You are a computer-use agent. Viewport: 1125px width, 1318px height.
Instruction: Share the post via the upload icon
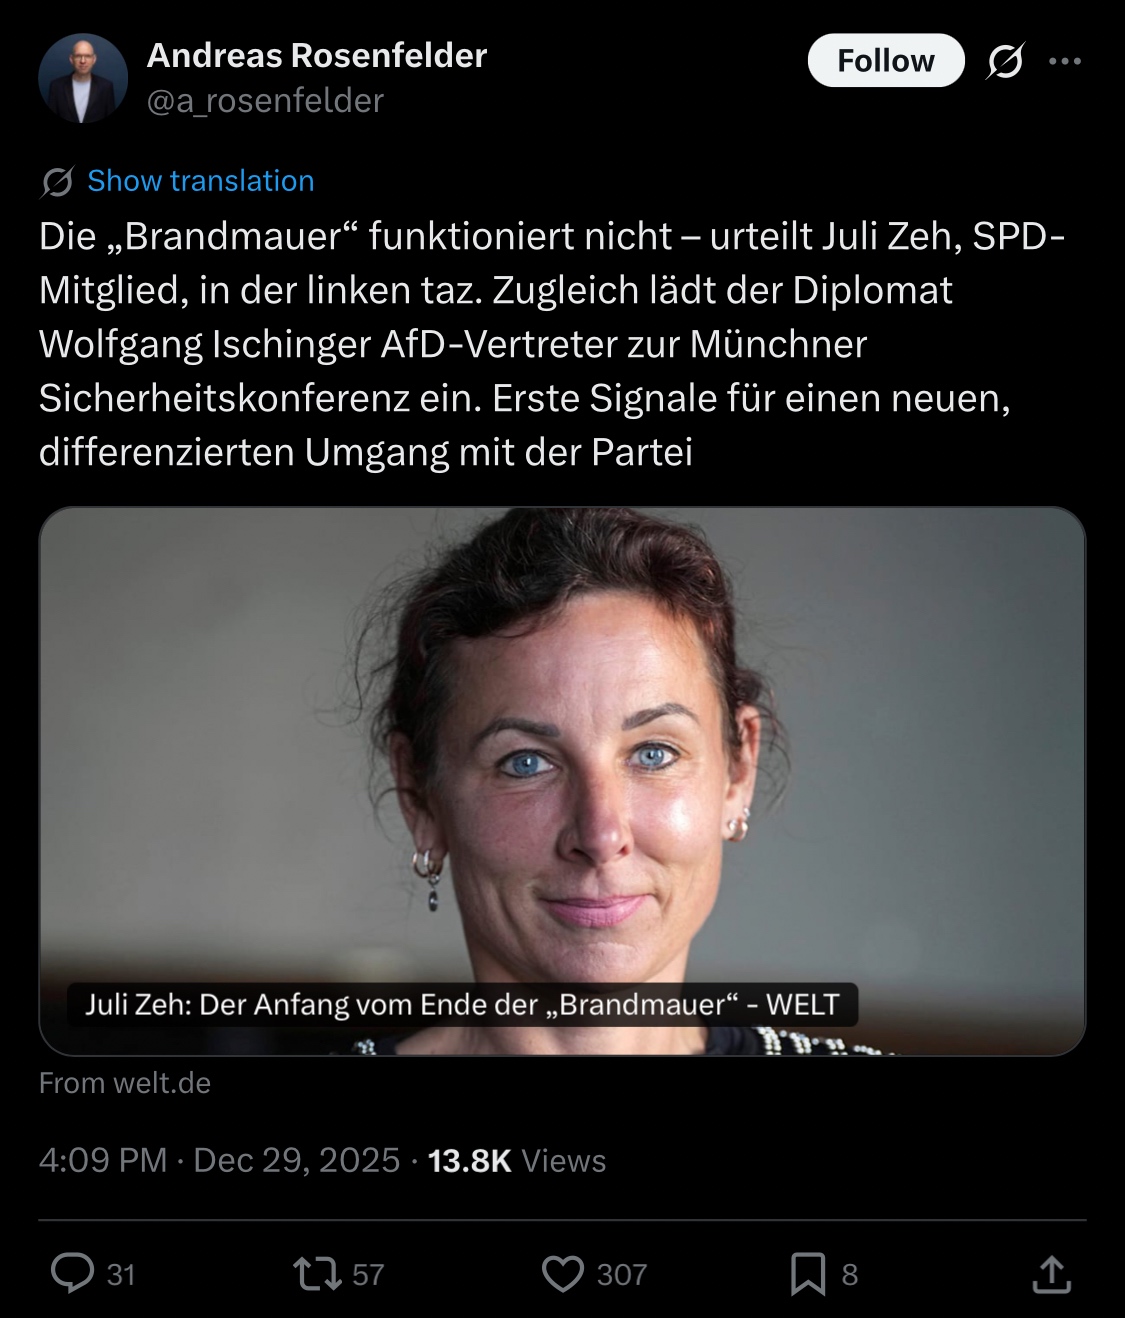1051,1274
